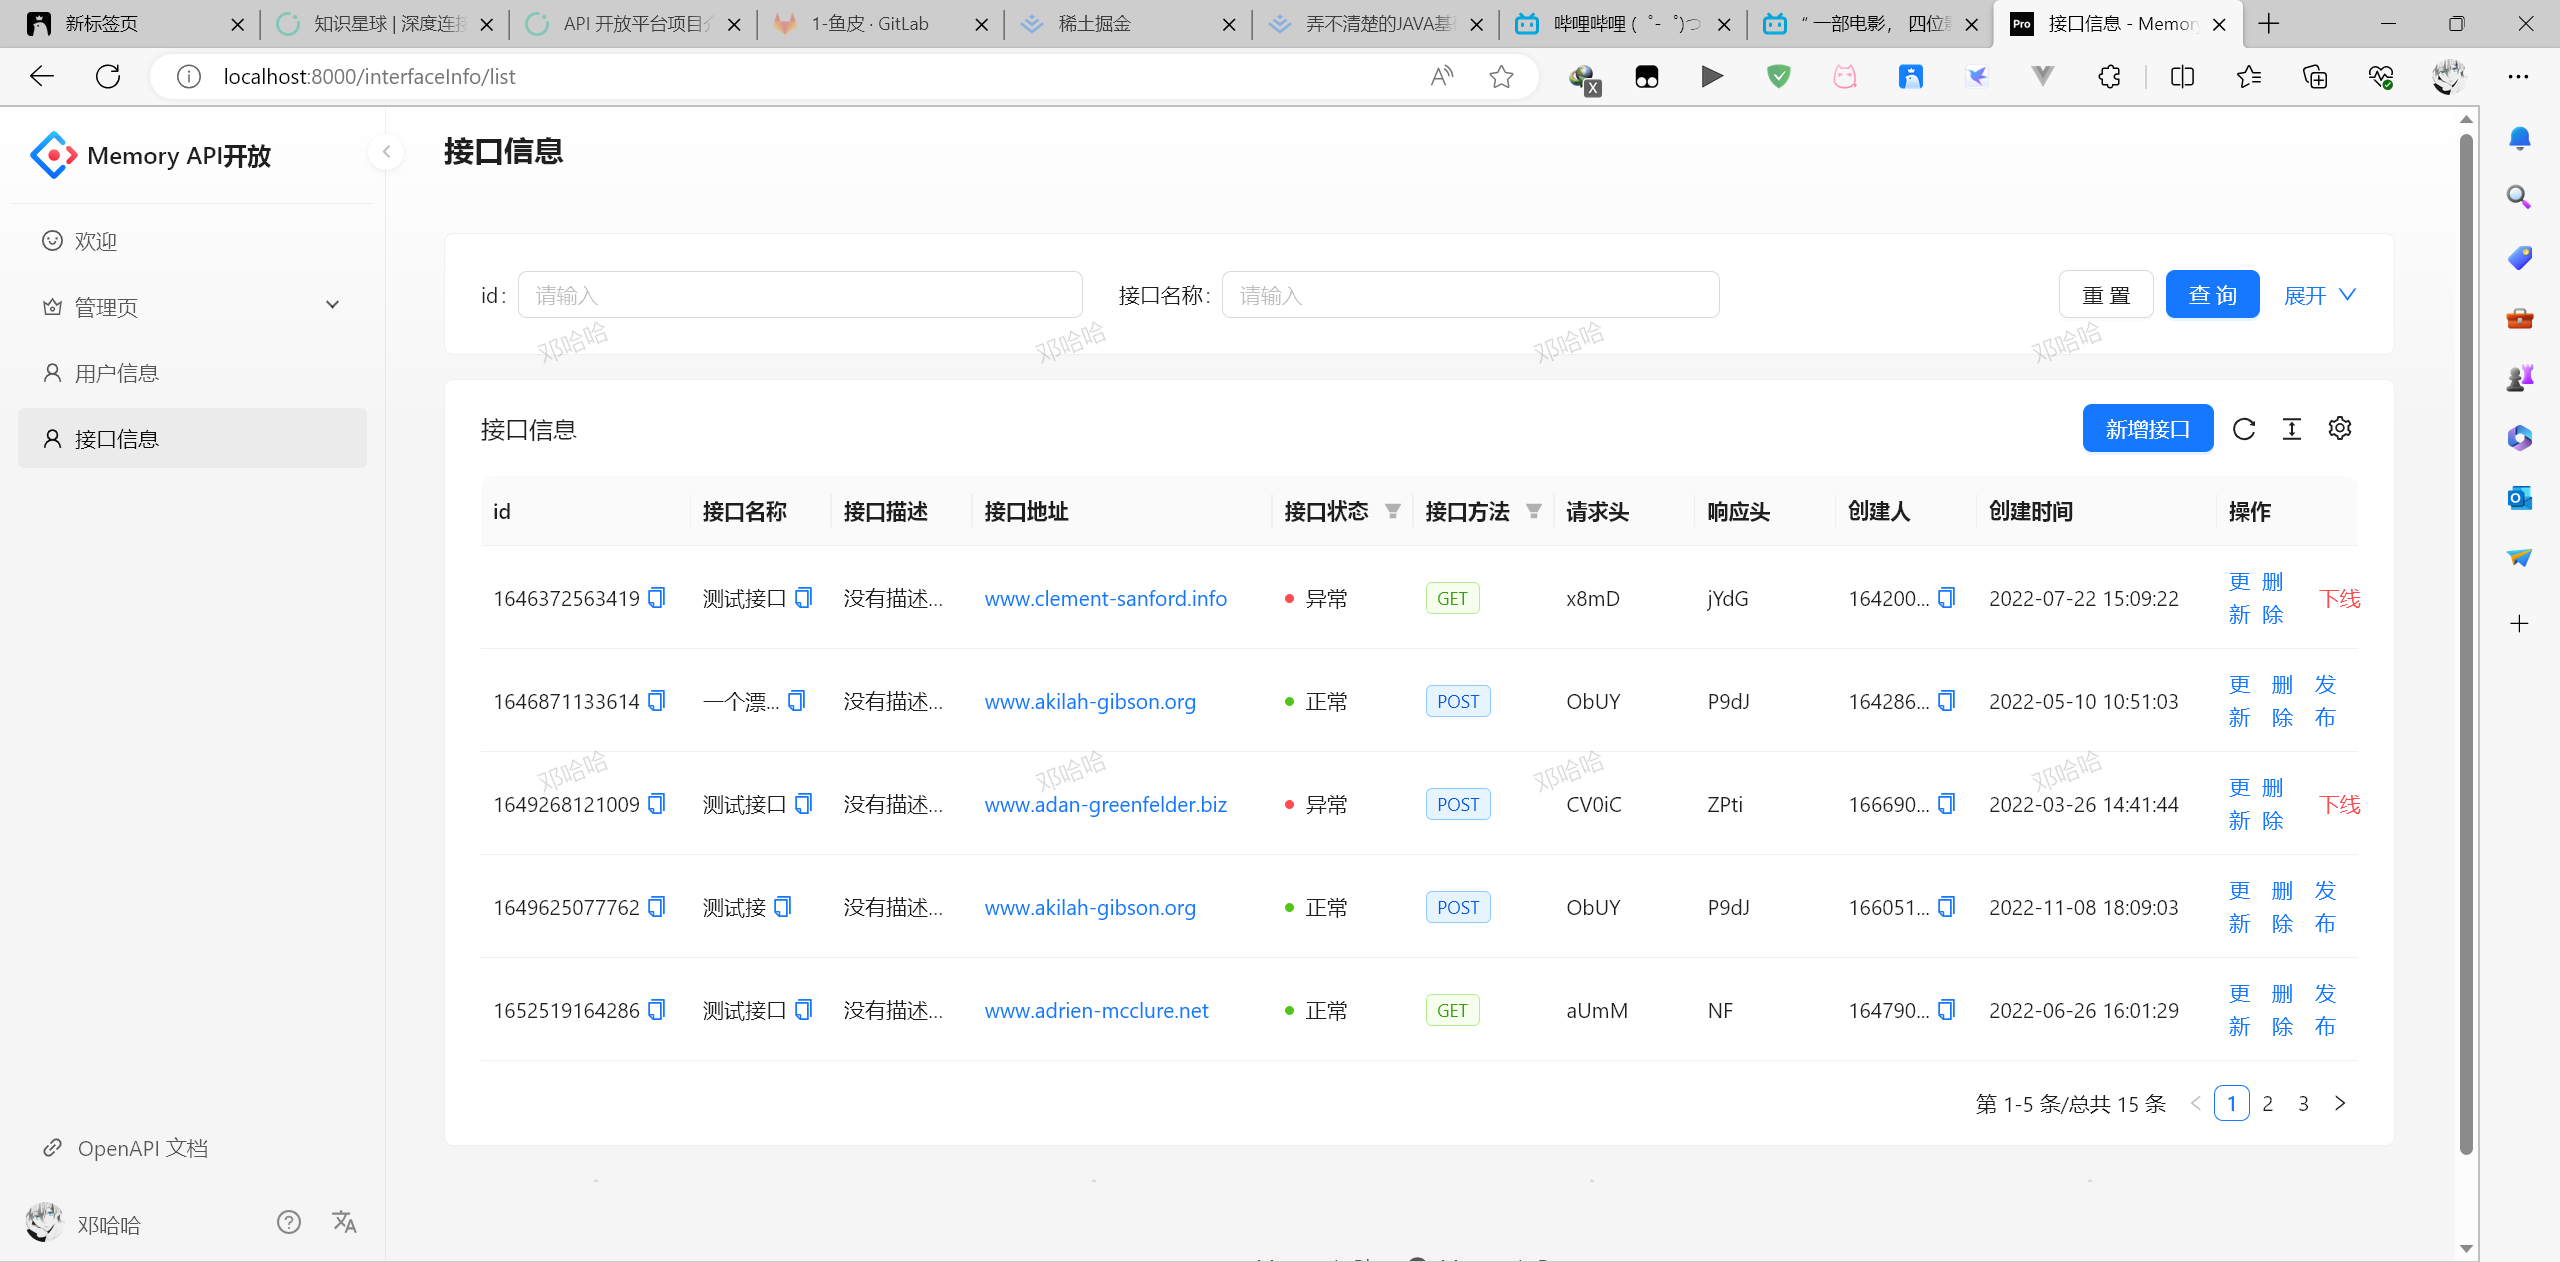
Task: Copy creator 164200... value
Action: point(1947,598)
